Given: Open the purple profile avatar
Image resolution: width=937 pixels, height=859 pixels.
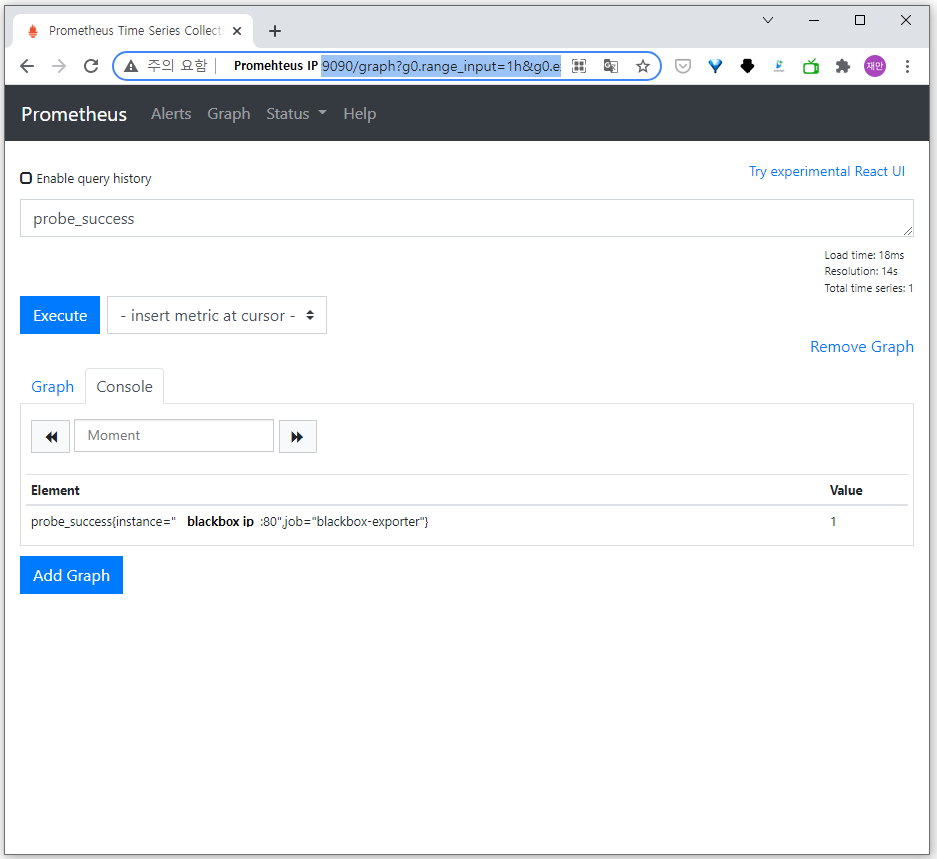Looking at the screenshot, I should tap(875, 66).
